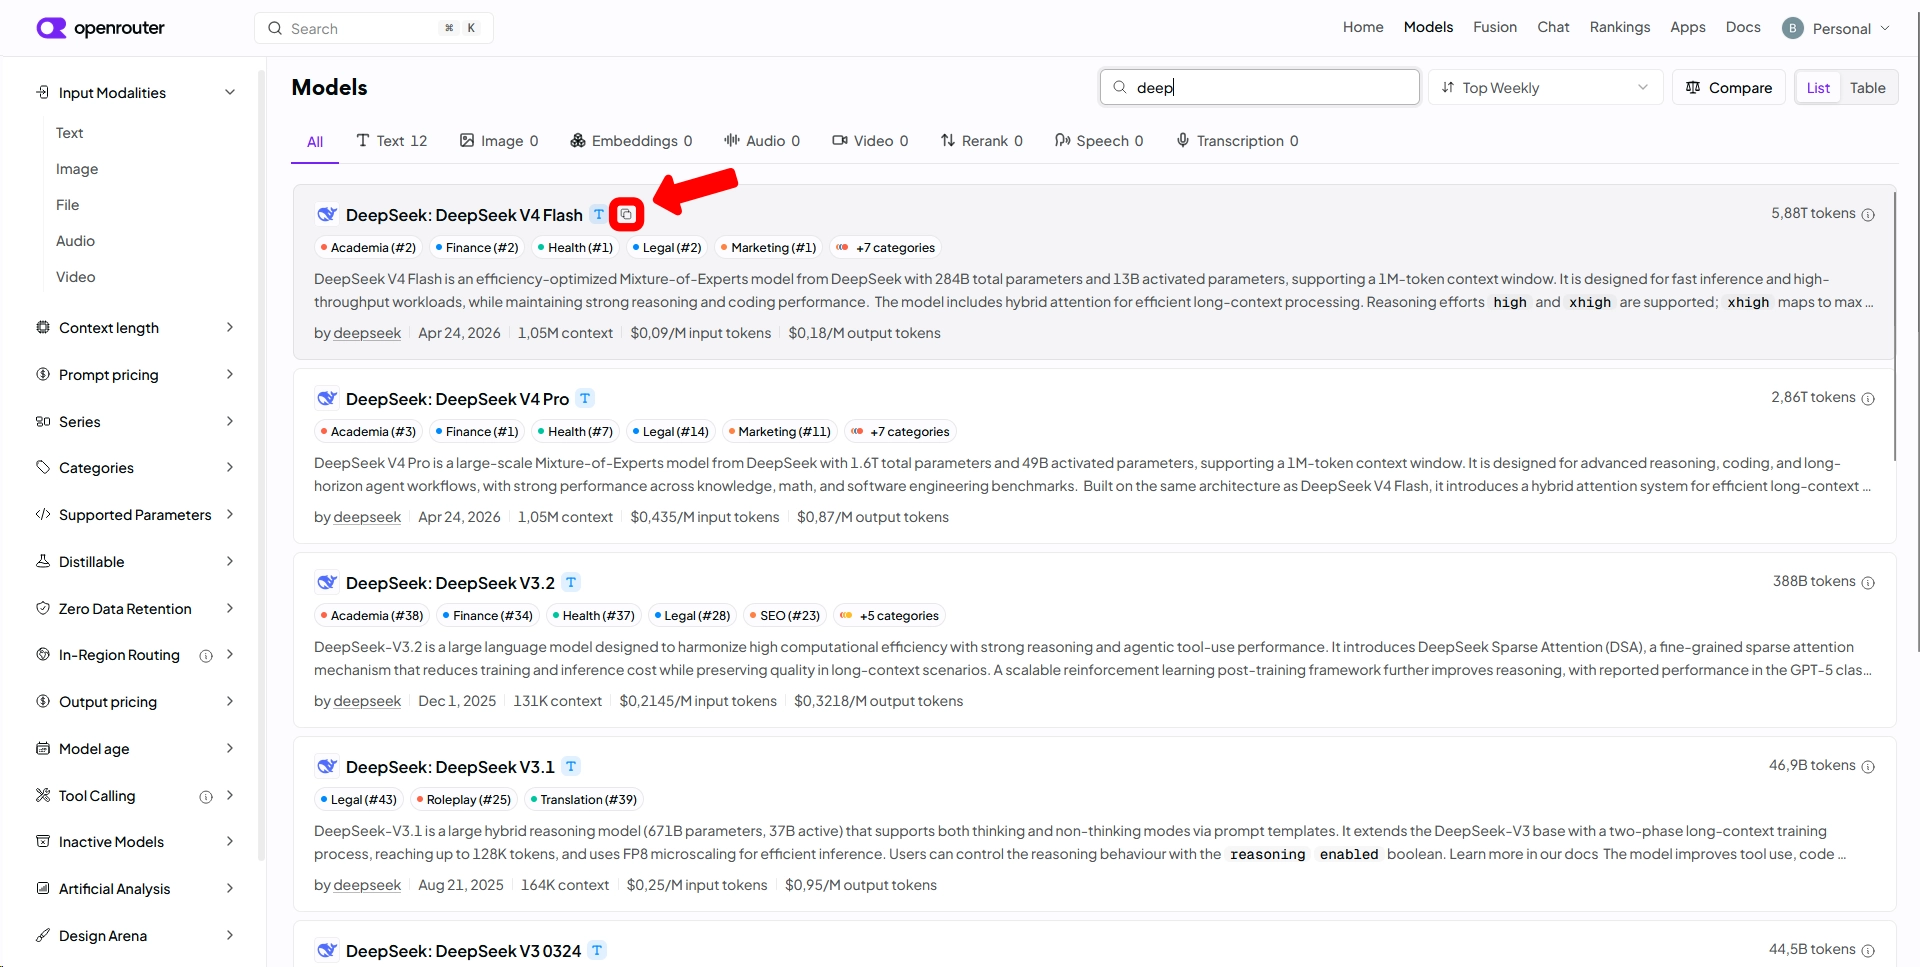The image size is (1920, 967).
Task: Switch to the Table view
Action: point(1867,88)
